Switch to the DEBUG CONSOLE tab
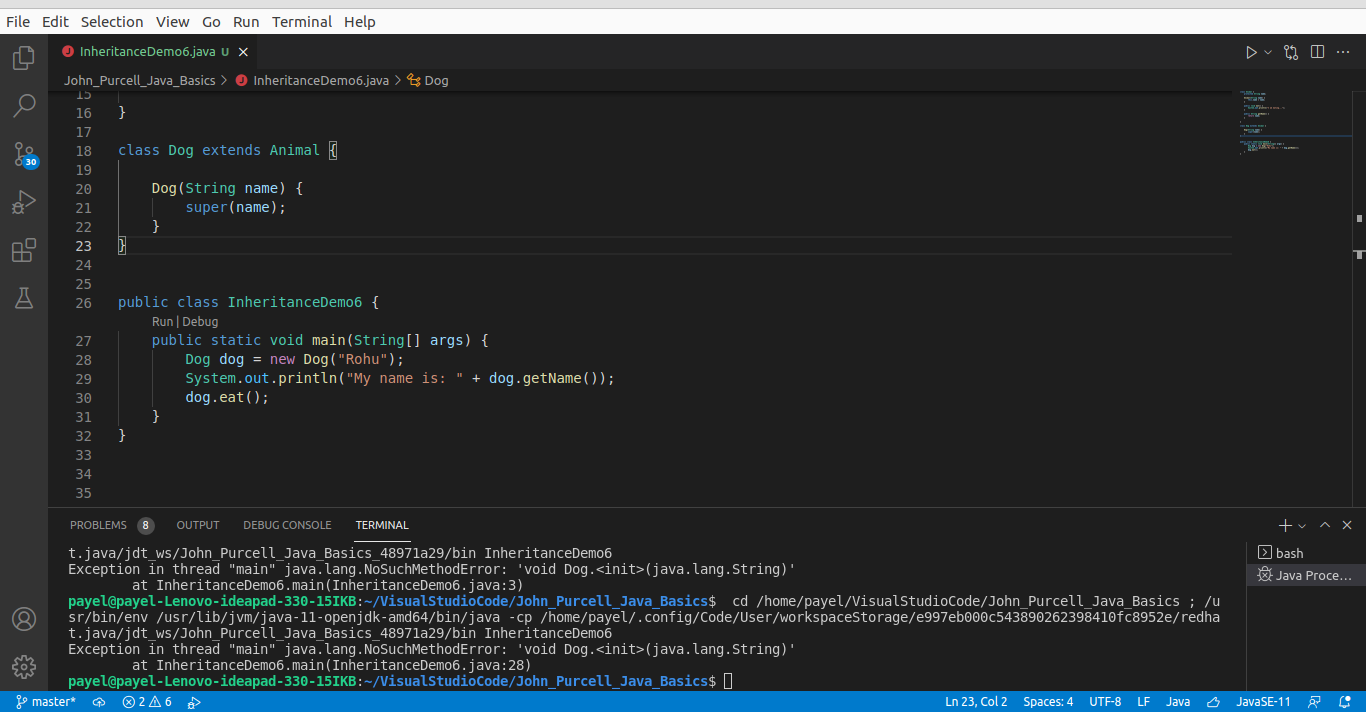The image size is (1366, 712). coord(287,525)
